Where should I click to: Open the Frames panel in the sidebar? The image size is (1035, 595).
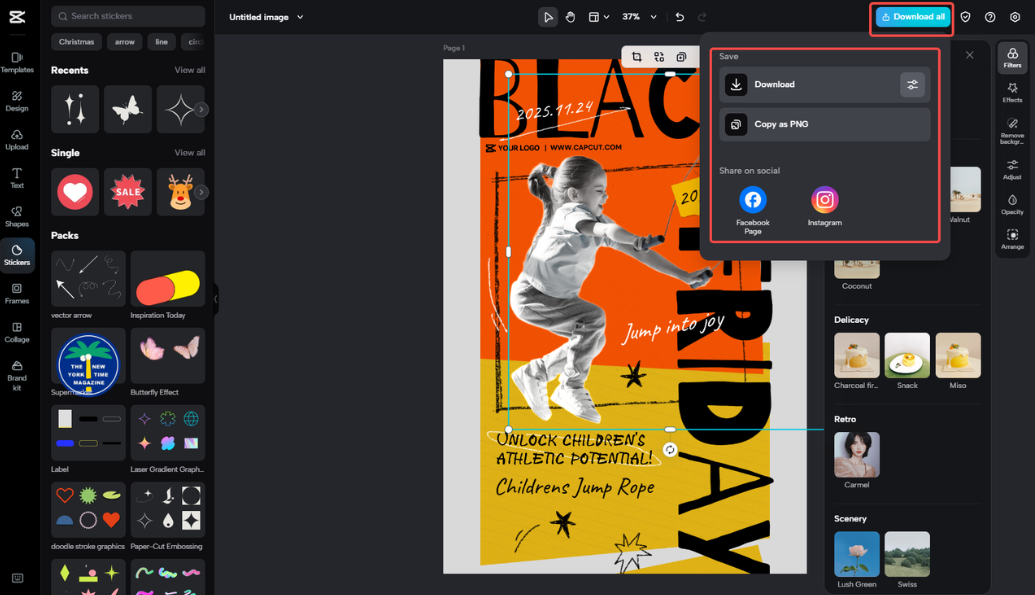coord(17,293)
